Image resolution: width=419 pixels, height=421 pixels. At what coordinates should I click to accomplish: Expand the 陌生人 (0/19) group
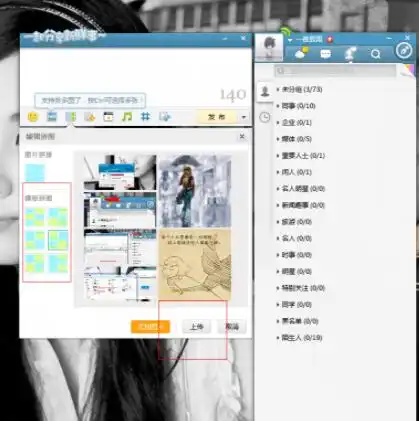coord(299,338)
